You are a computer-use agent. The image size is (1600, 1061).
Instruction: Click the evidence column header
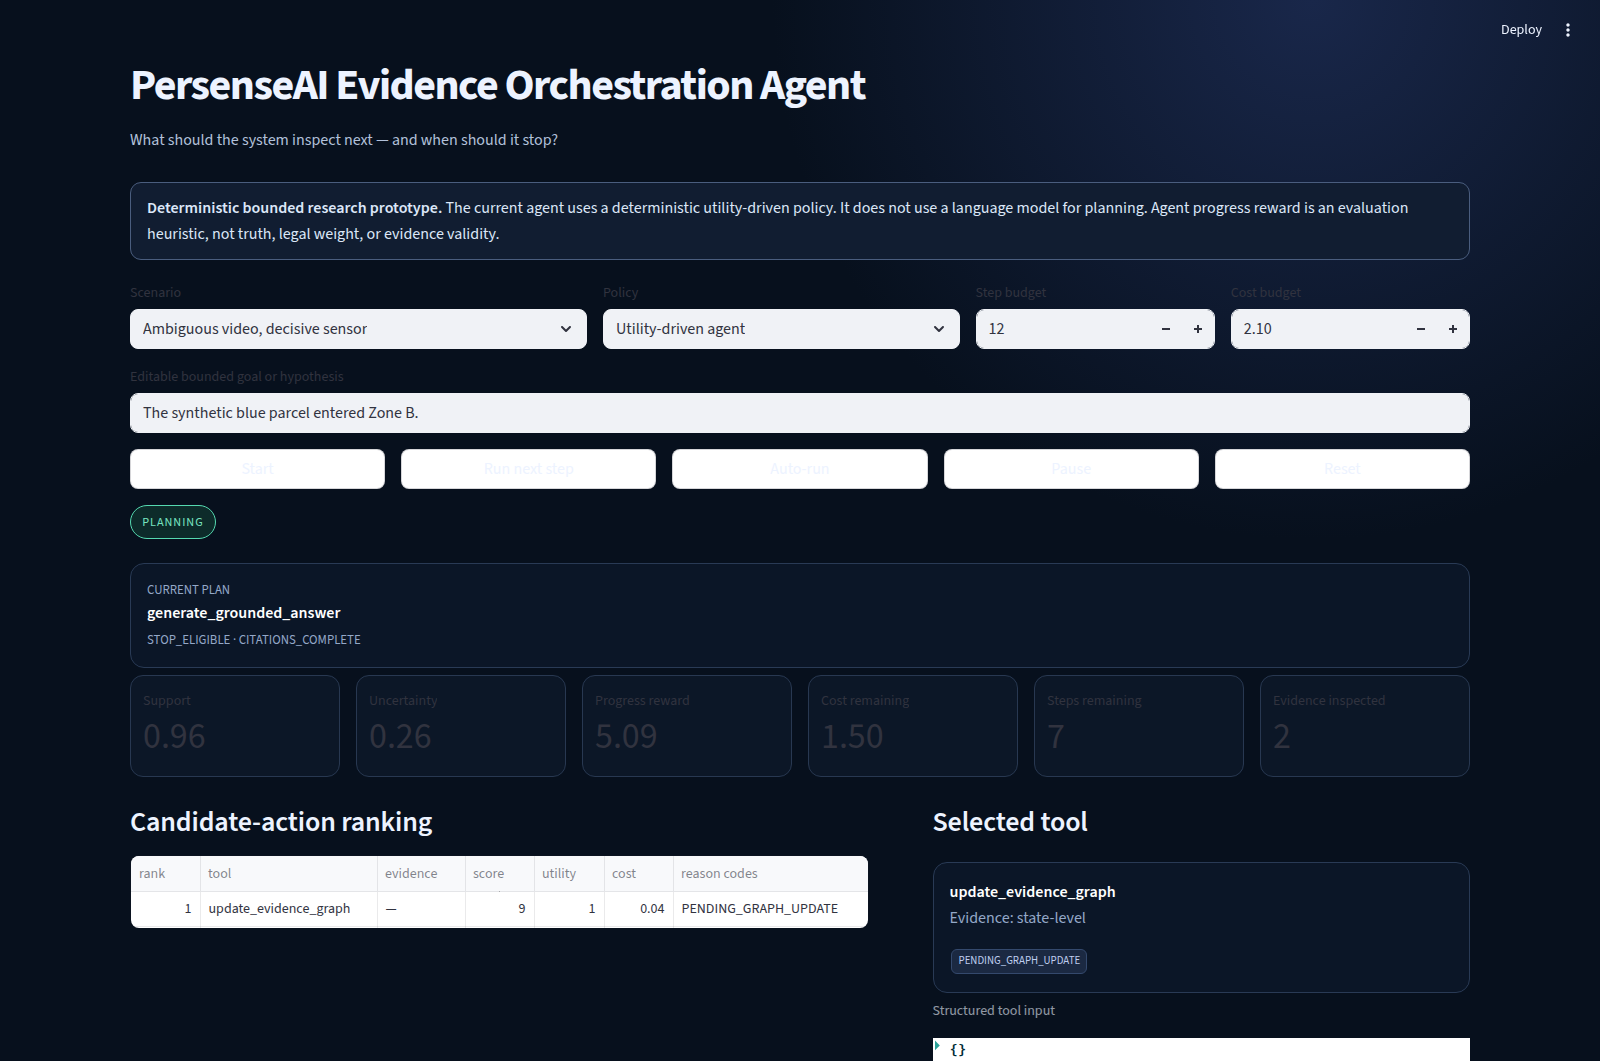click(421, 874)
